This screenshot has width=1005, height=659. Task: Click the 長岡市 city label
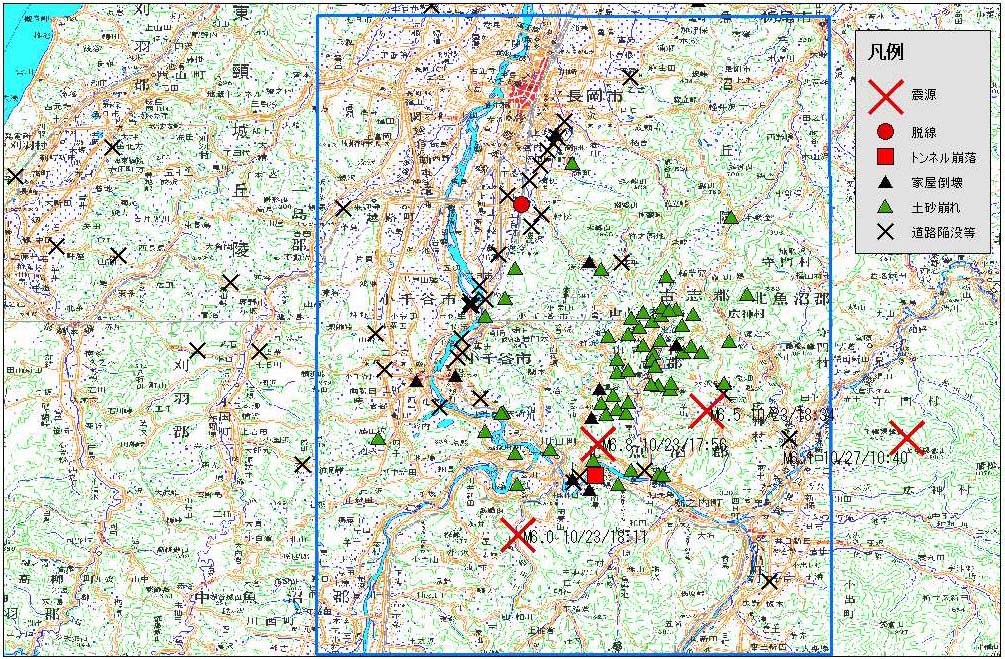click(595, 97)
